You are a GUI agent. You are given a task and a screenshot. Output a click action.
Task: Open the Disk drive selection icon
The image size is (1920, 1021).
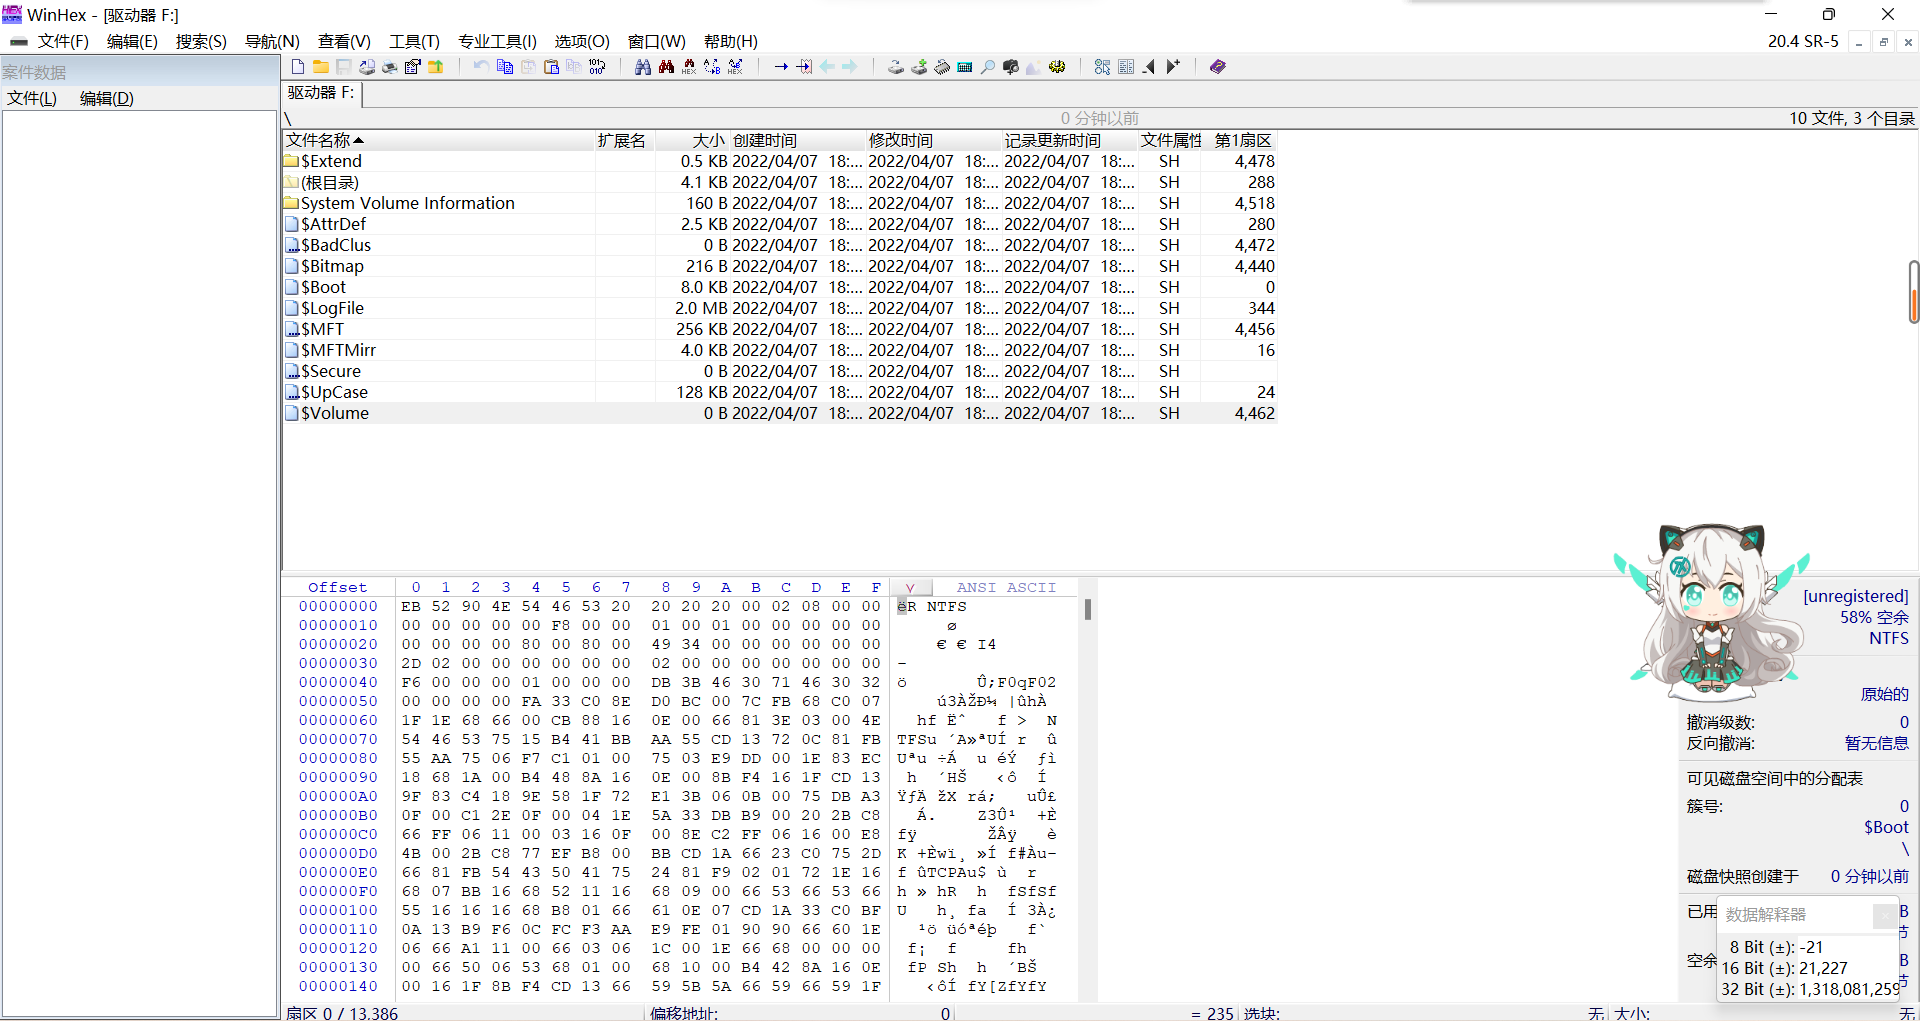pos(896,66)
